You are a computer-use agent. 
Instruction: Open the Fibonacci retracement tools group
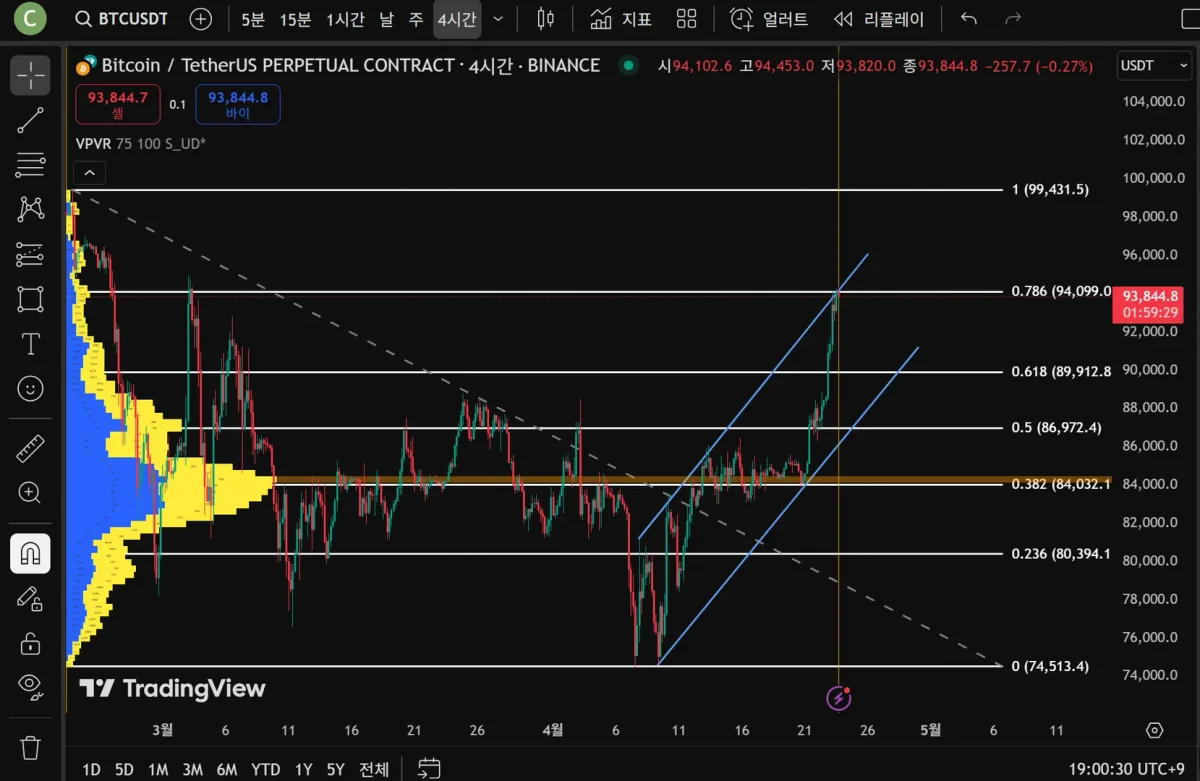(x=30, y=165)
